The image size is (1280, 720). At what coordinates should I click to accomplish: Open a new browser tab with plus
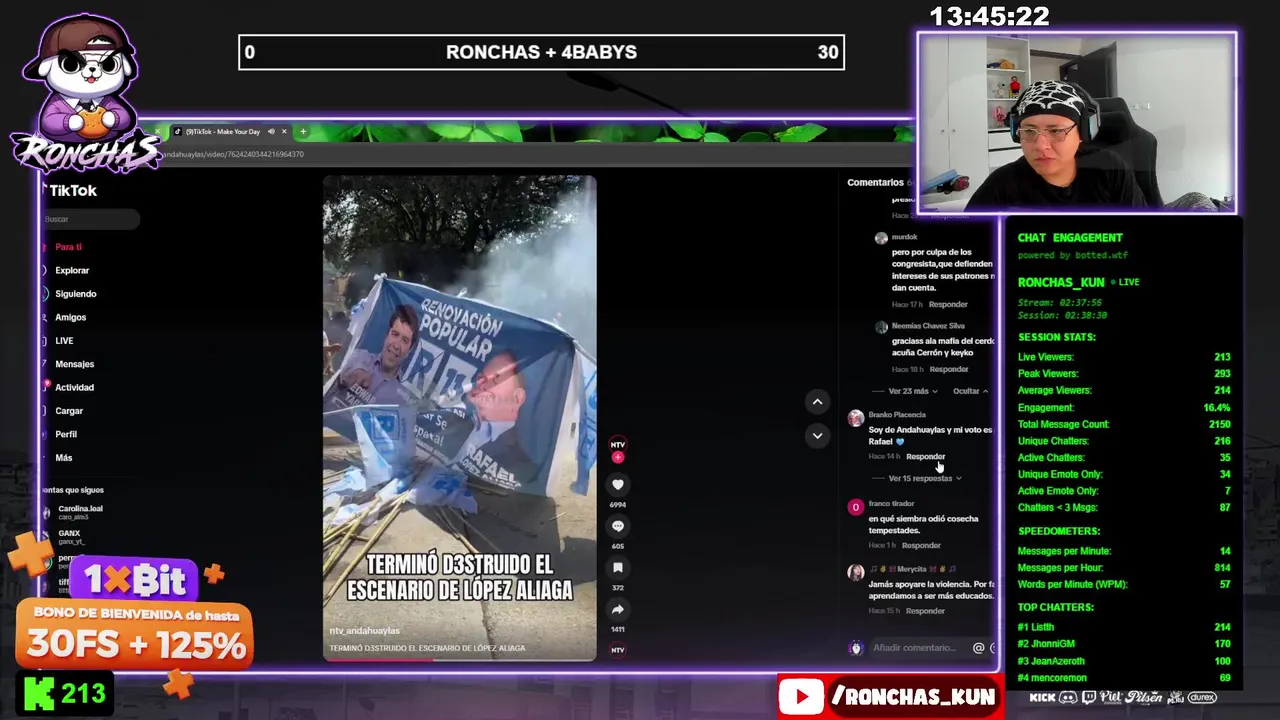[303, 131]
